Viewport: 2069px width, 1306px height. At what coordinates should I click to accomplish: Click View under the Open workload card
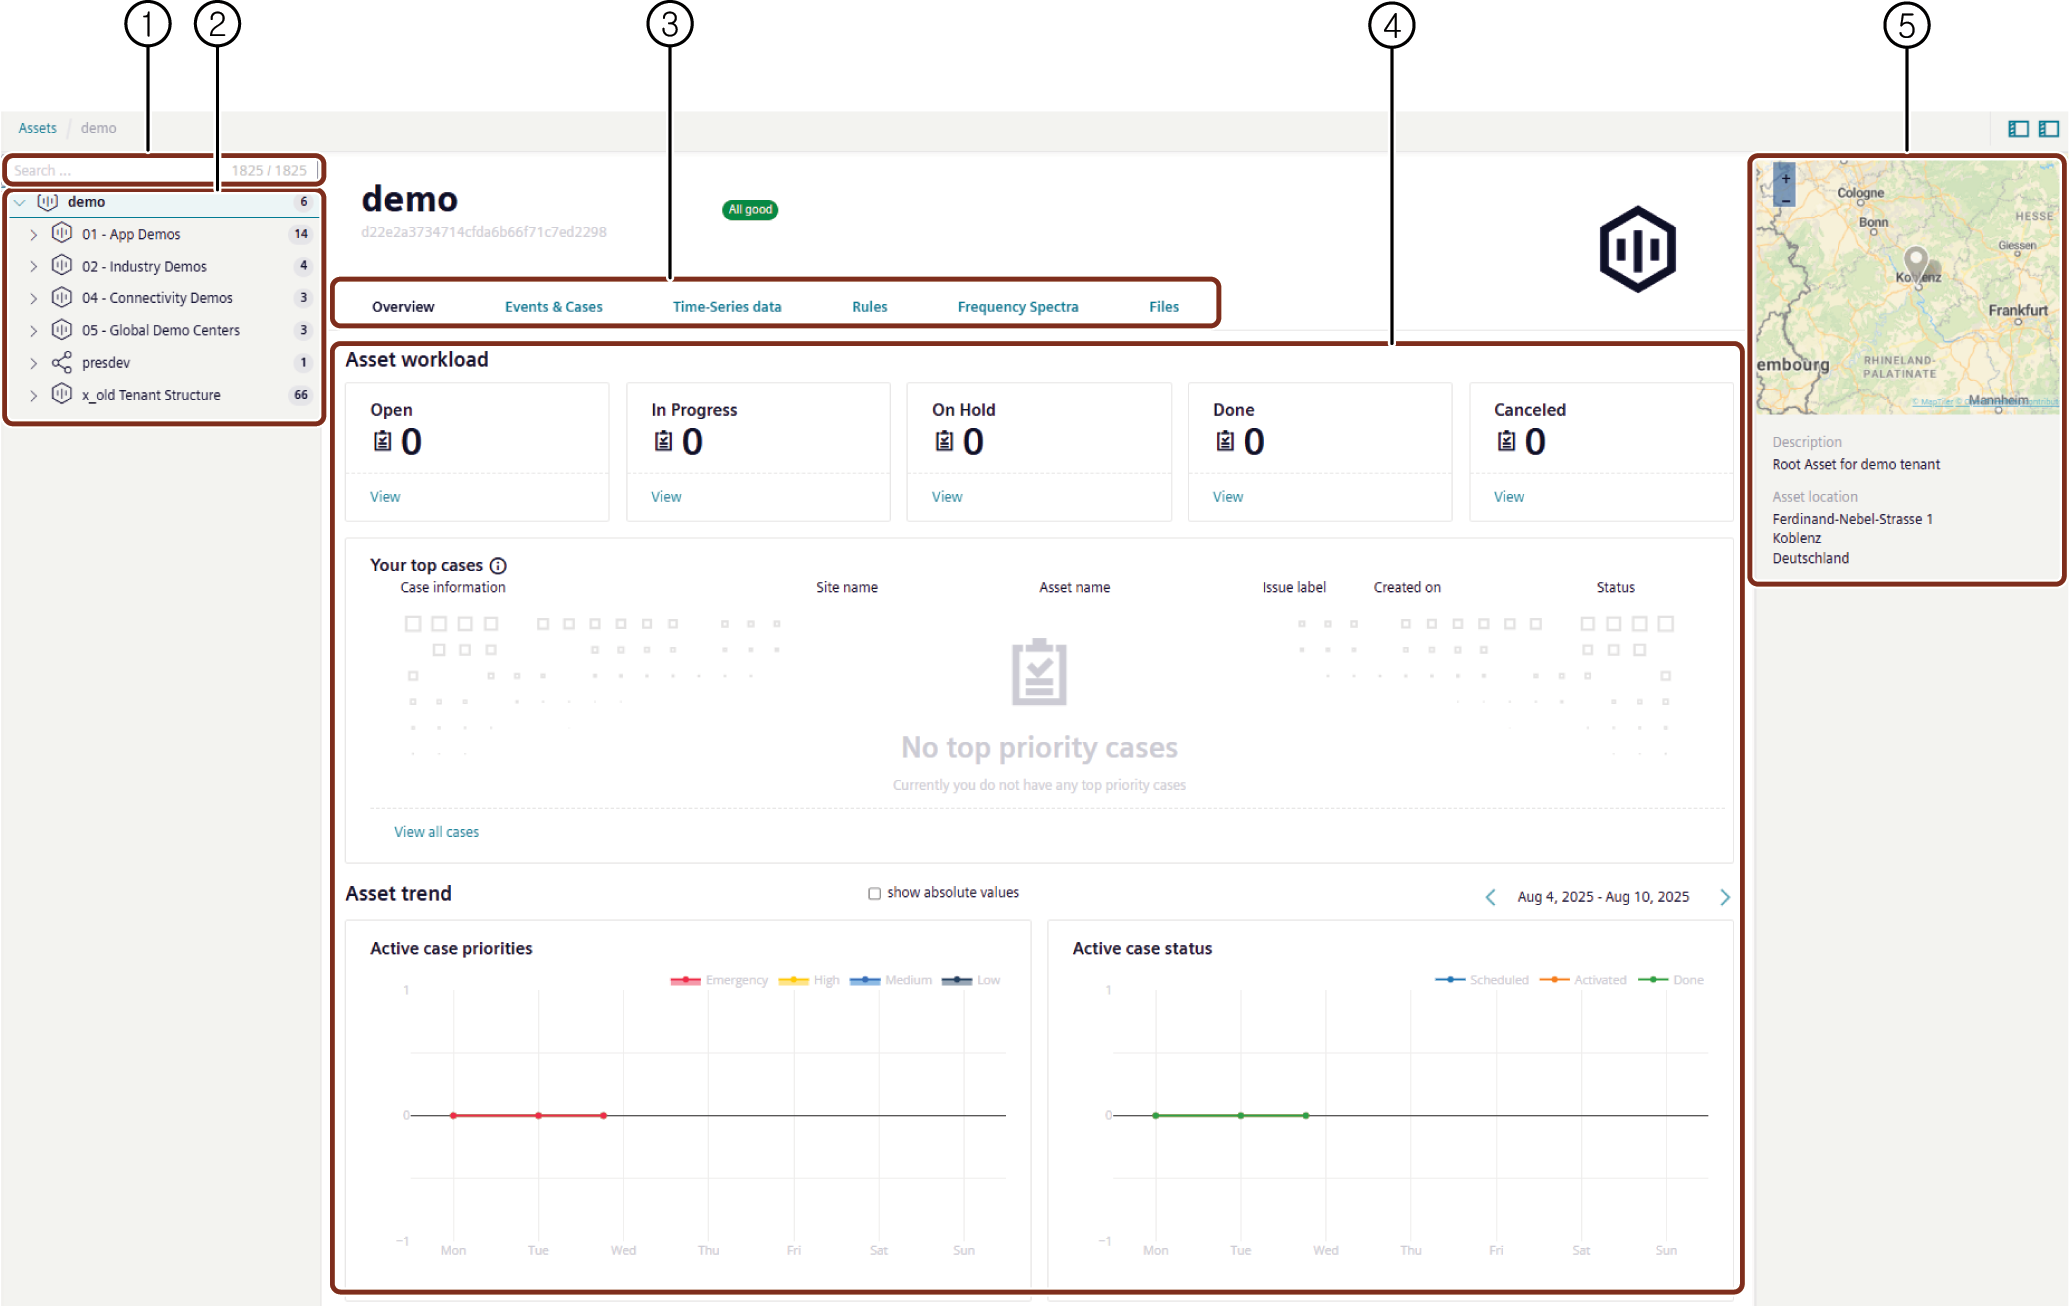(385, 497)
